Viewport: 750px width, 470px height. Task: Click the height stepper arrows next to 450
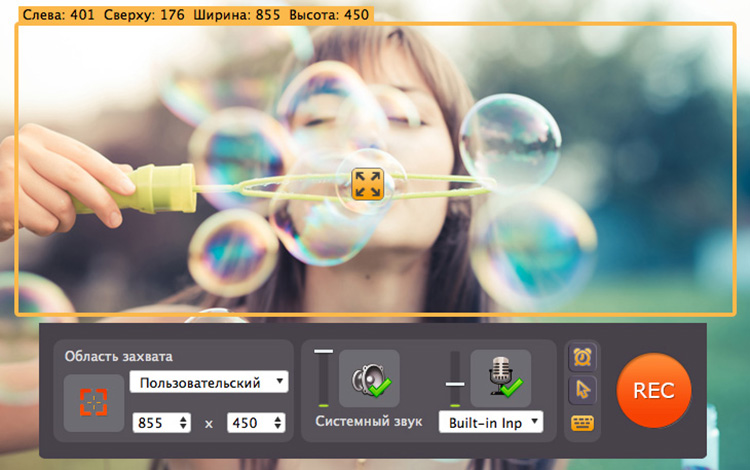[279, 423]
